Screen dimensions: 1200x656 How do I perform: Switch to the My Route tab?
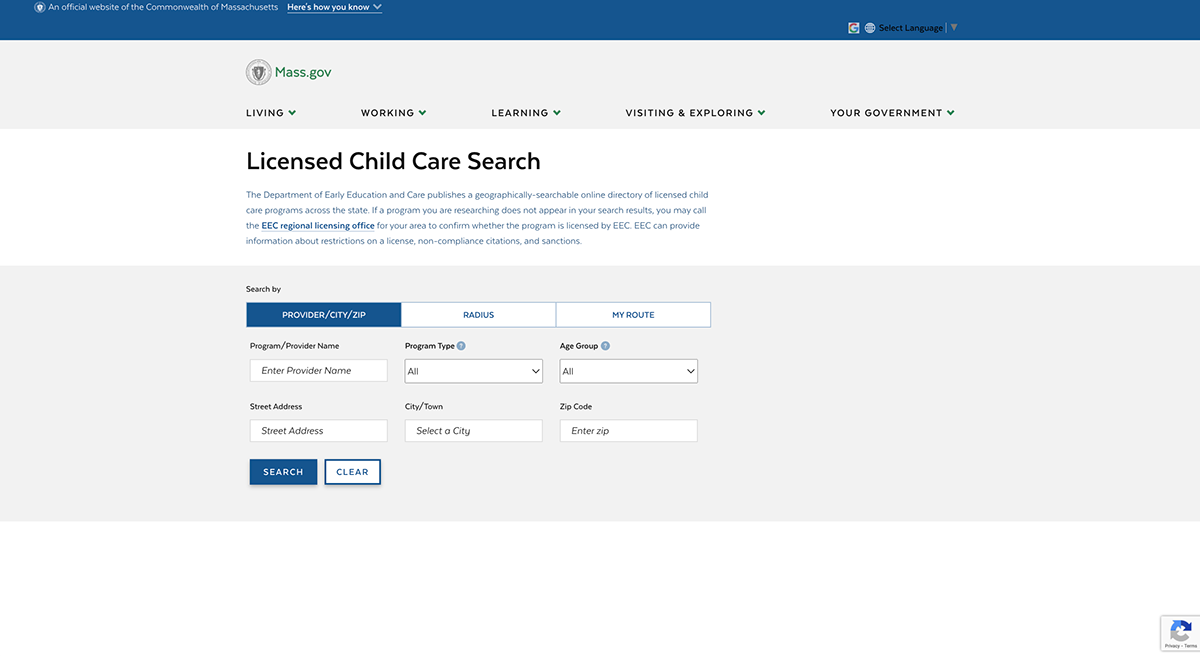[x=633, y=315]
